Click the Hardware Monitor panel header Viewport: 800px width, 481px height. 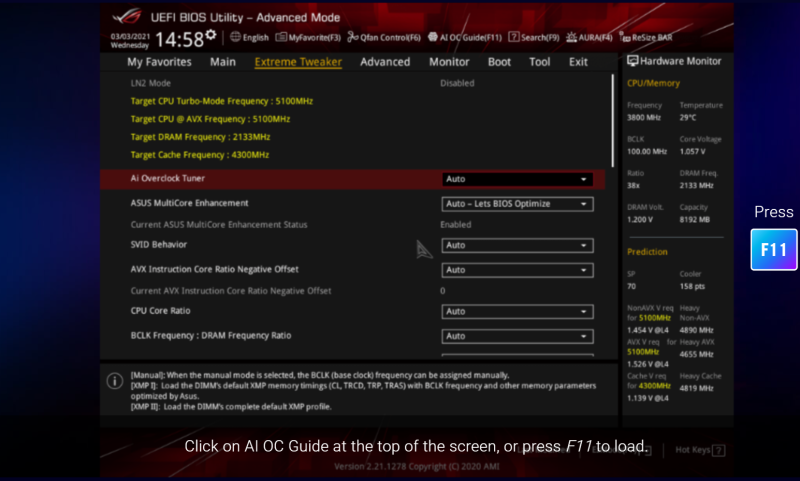674,61
